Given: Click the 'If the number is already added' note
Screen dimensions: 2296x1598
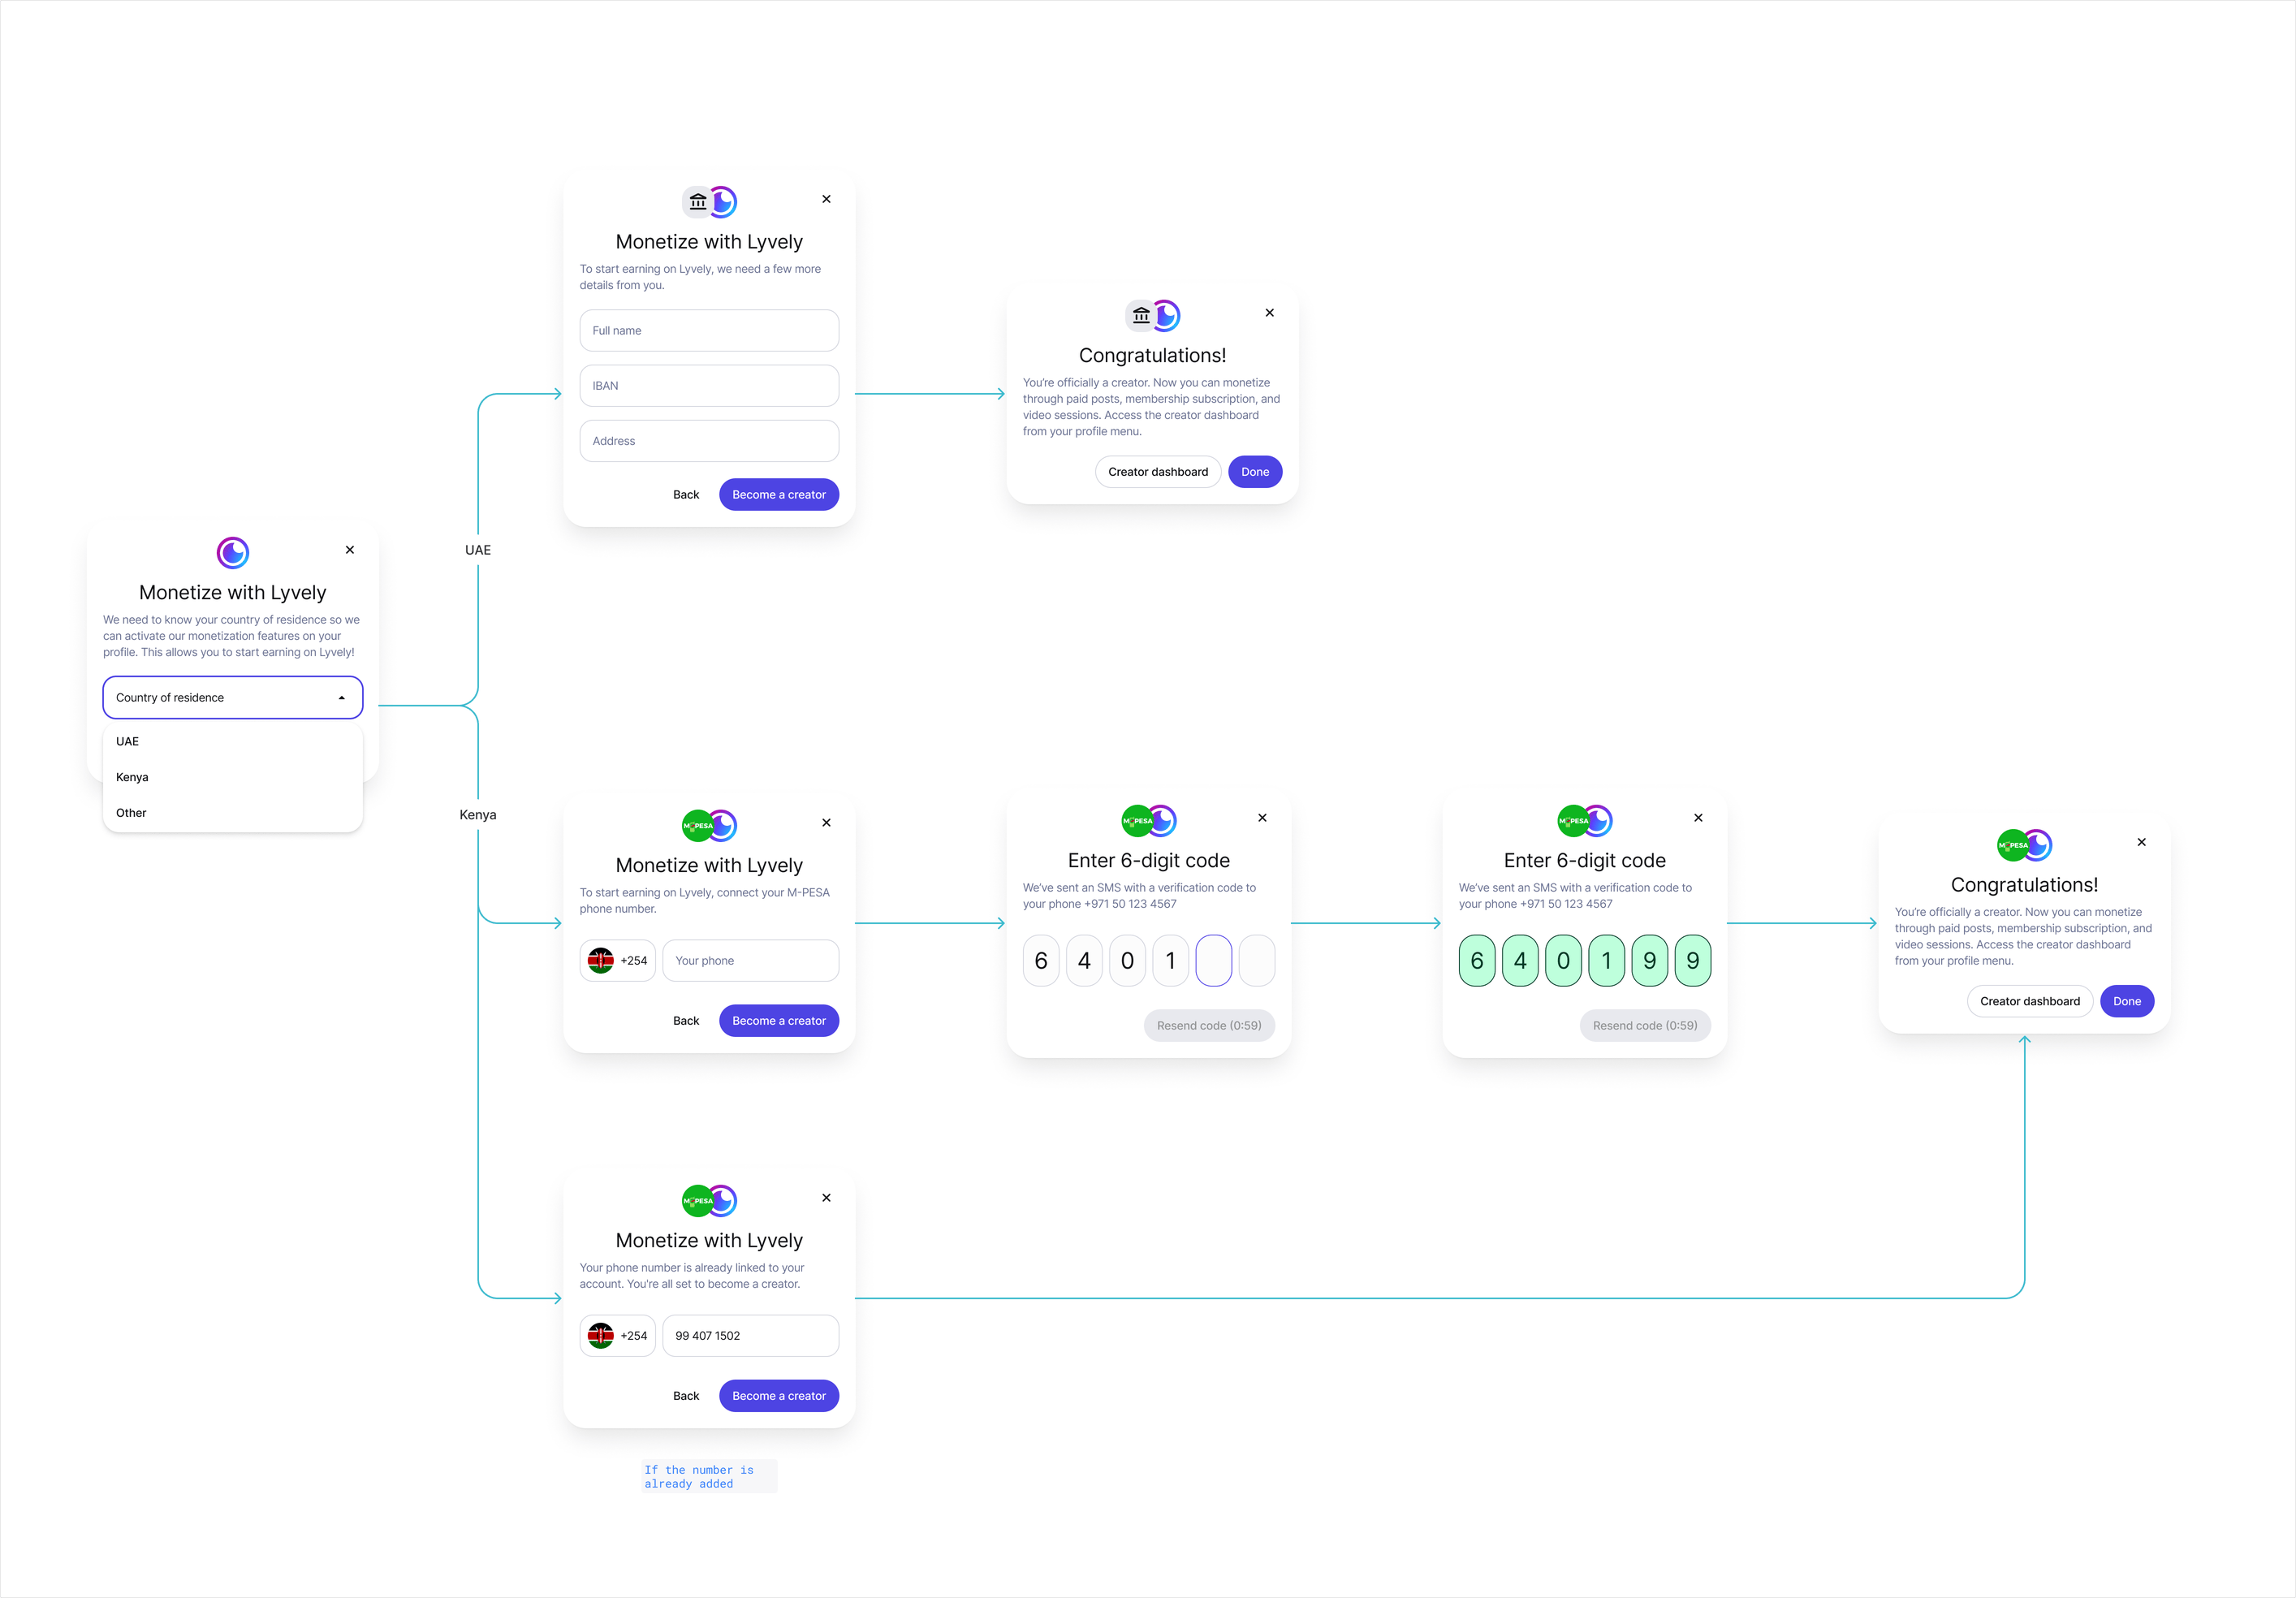Looking at the screenshot, I should [x=709, y=1477].
